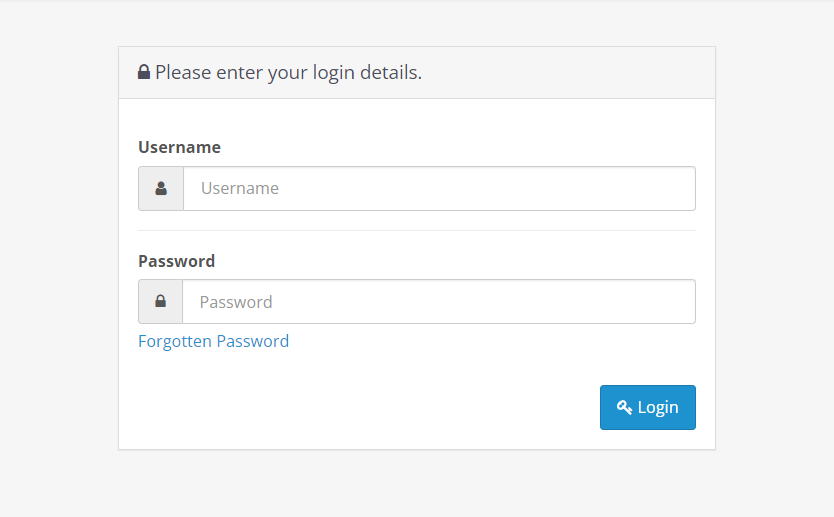
Task: Click the bold Username label
Action: point(179,147)
